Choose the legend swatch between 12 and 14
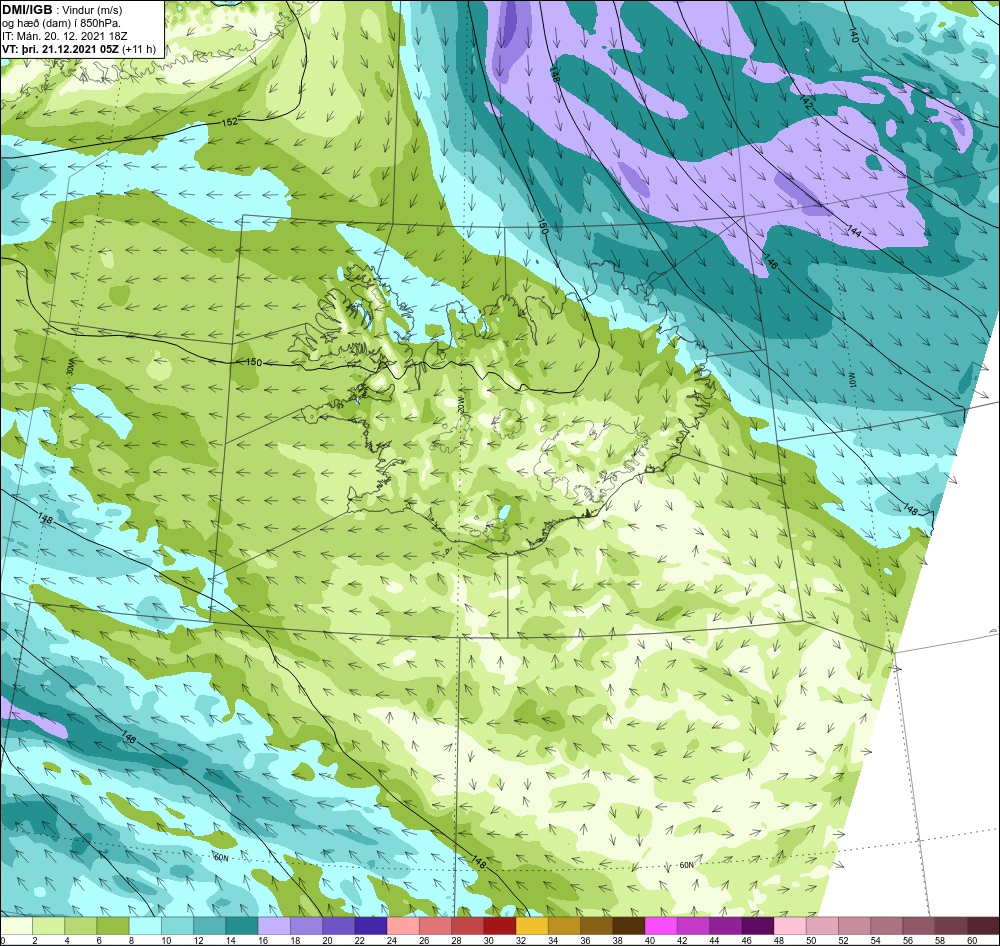The height and width of the screenshot is (946, 1000). pyautogui.click(x=210, y=926)
